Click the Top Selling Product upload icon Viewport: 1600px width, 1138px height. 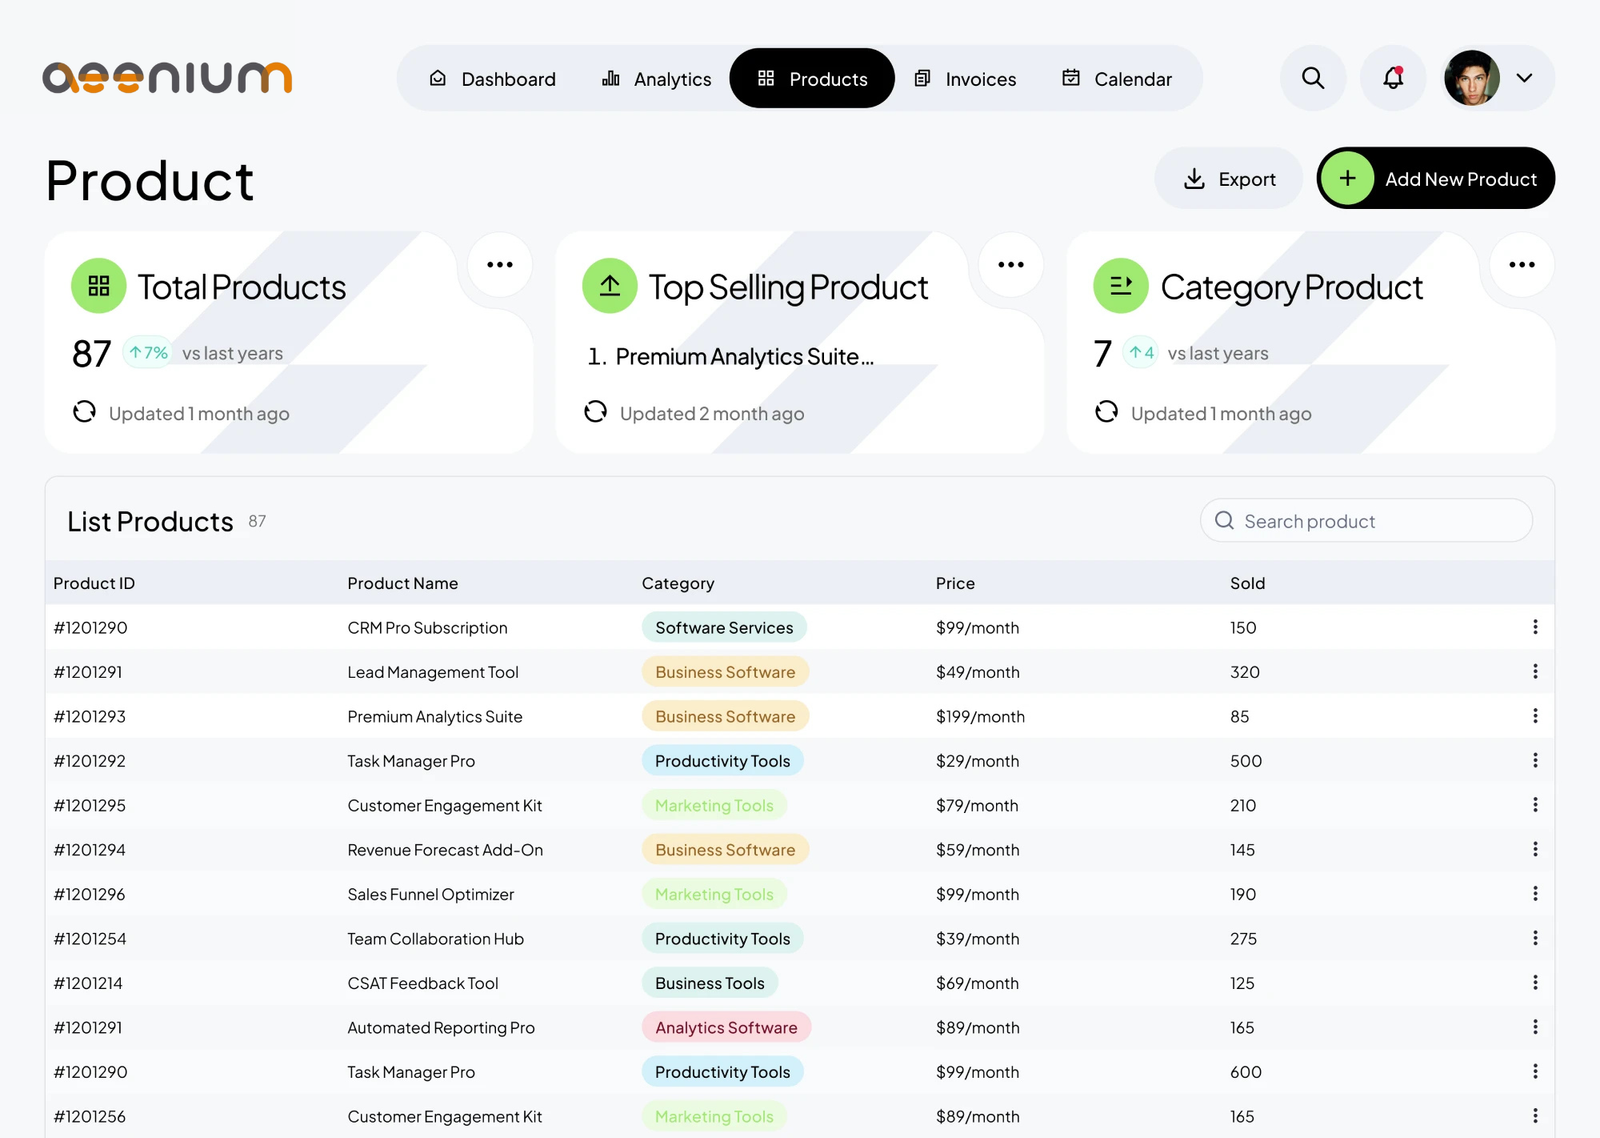click(610, 286)
